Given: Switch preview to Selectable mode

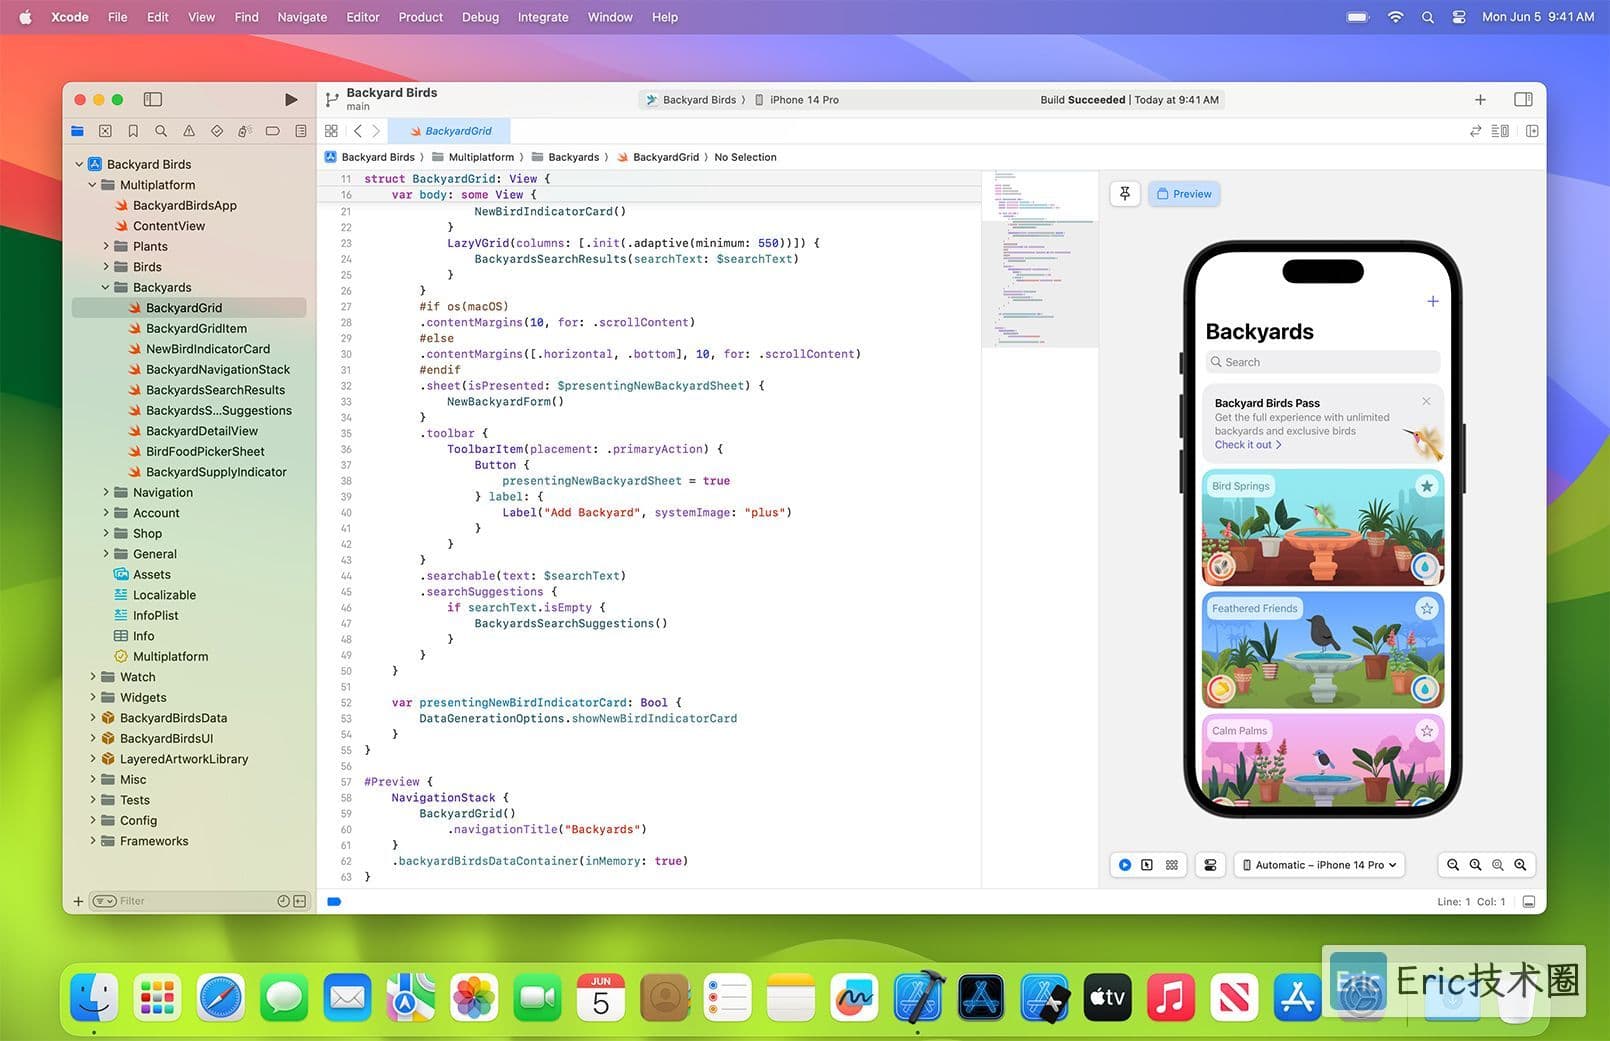Looking at the screenshot, I should click(1147, 865).
